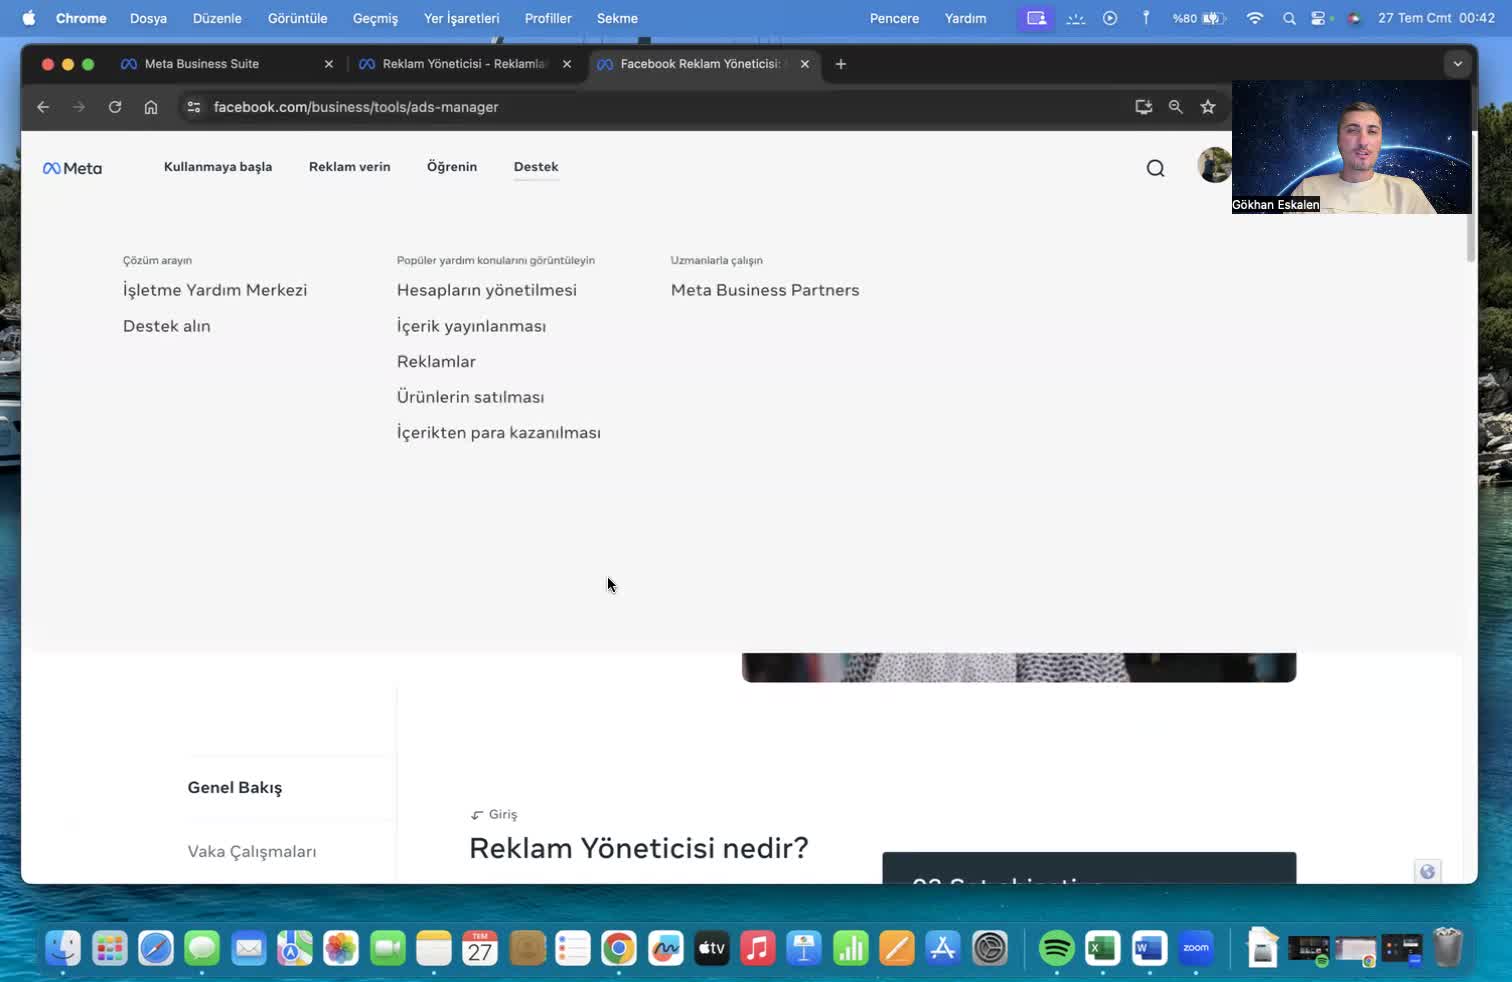This screenshot has width=1512, height=982.
Task: Select Vaka Çalışmaları in sidebar
Action: [252, 852]
